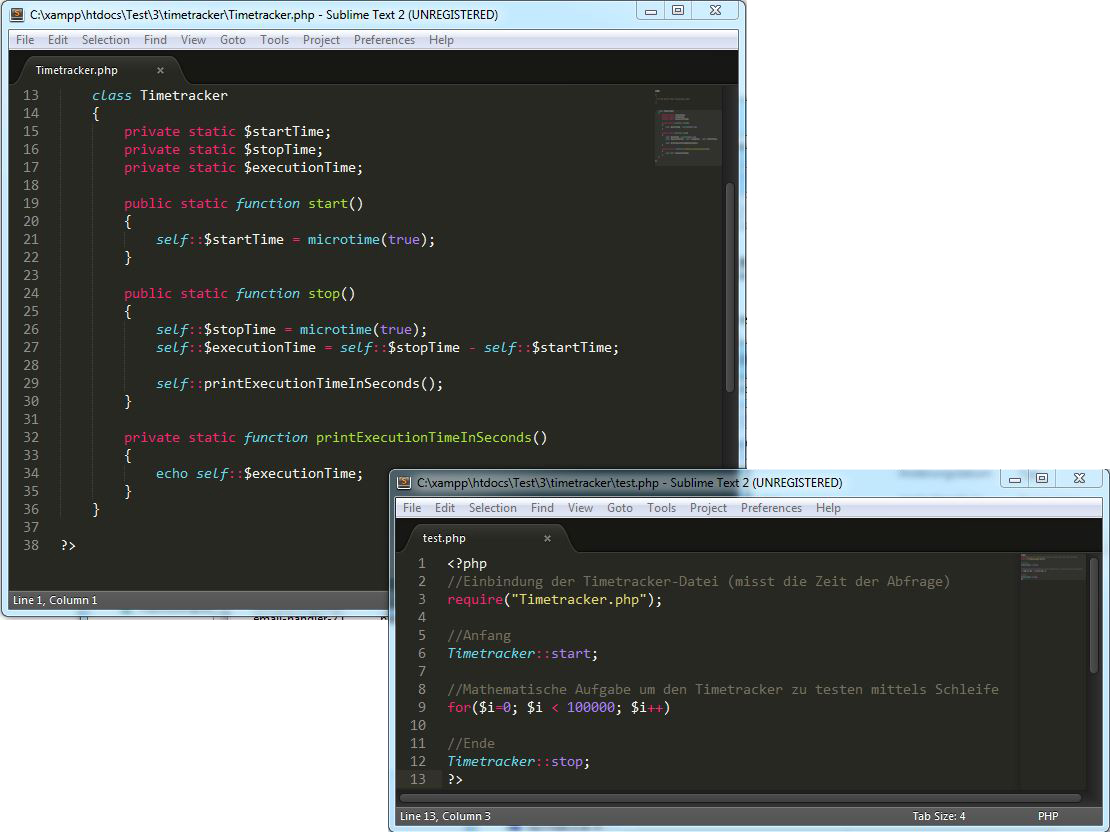Click the '100000' number in for loop

click(x=590, y=707)
